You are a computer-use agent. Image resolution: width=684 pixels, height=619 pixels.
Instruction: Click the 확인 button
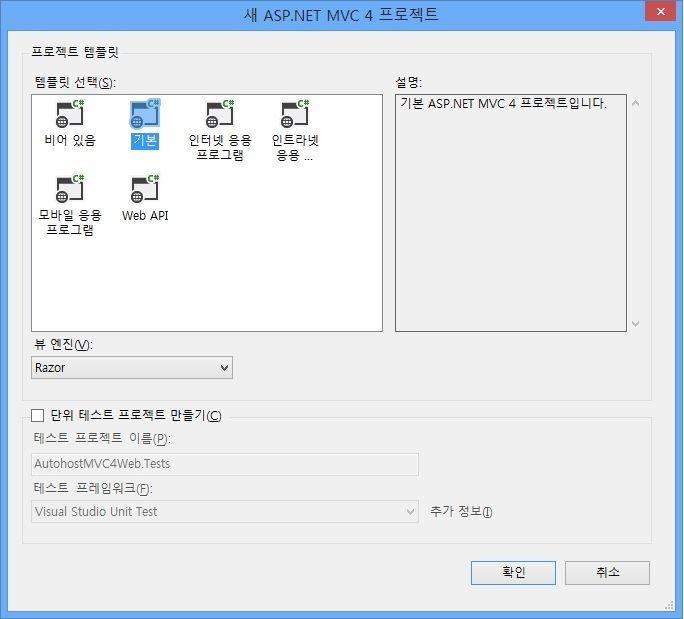[x=513, y=572]
